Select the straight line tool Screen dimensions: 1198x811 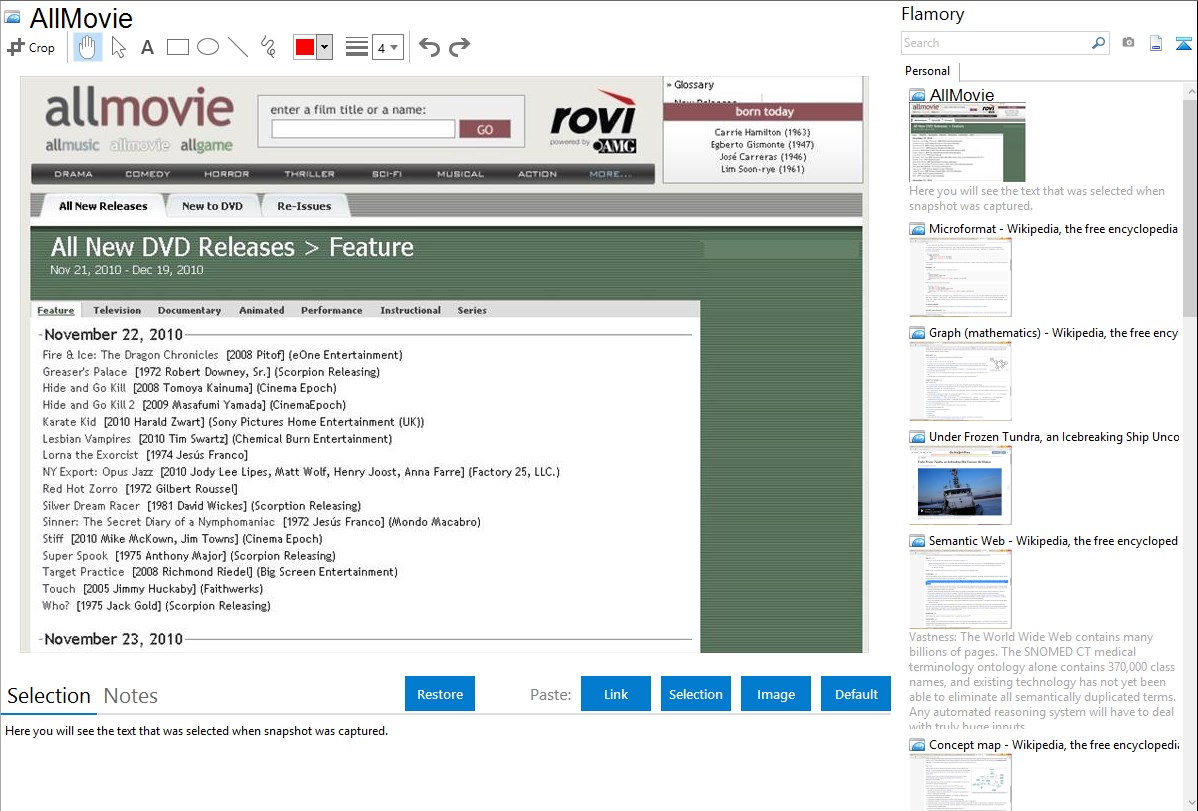238,47
